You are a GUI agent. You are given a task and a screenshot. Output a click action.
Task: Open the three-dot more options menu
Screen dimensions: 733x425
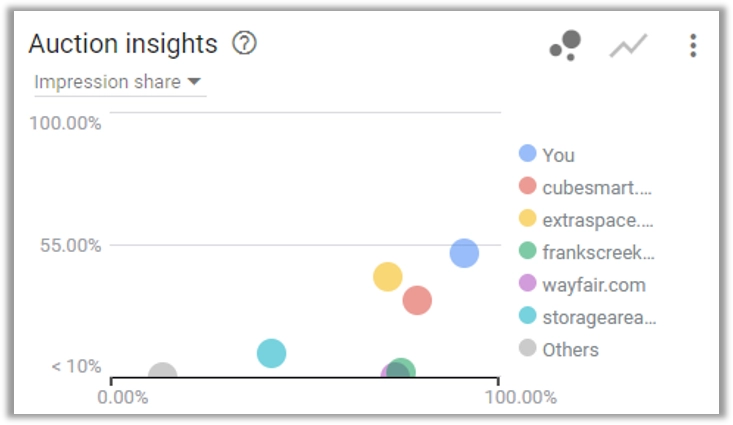click(693, 45)
